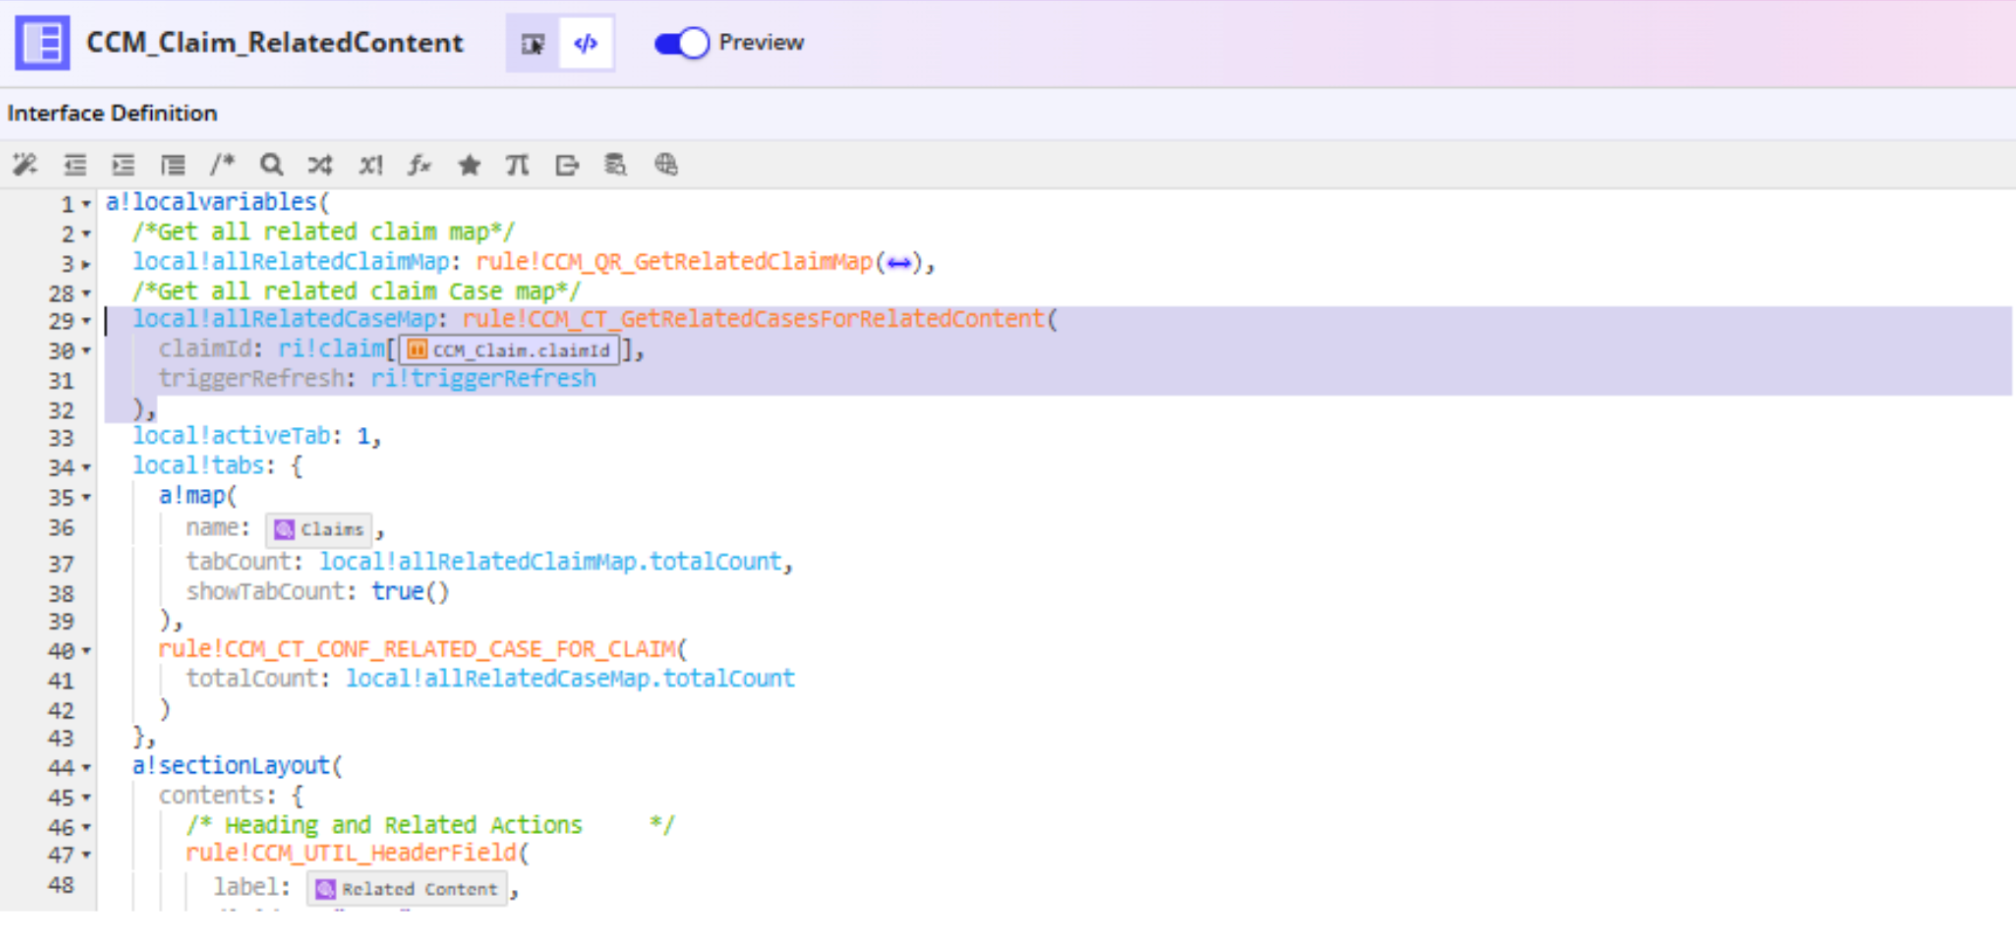This screenshot has height=948, width=2016.
Task: Click the export arrow toolbar icon
Action: [x=567, y=165]
